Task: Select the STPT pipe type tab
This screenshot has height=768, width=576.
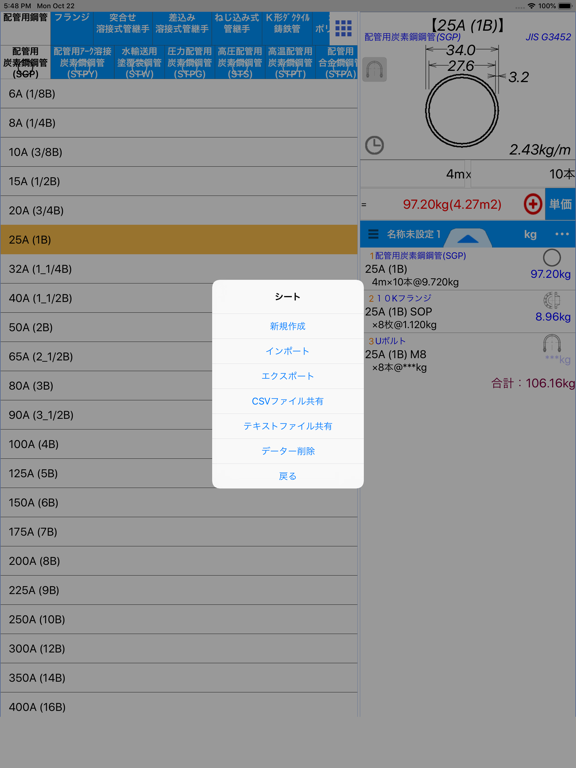Action: coord(290,62)
